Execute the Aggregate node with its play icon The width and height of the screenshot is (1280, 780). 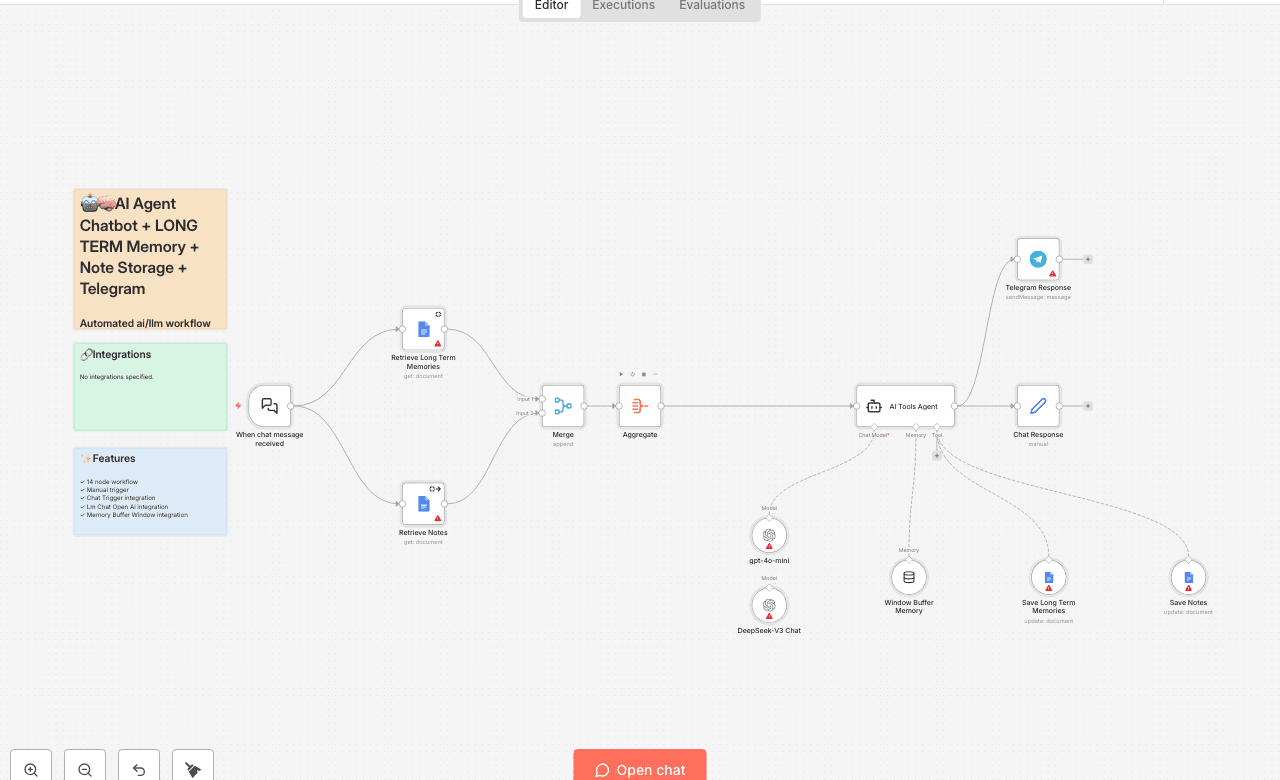(x=621, y=374)
